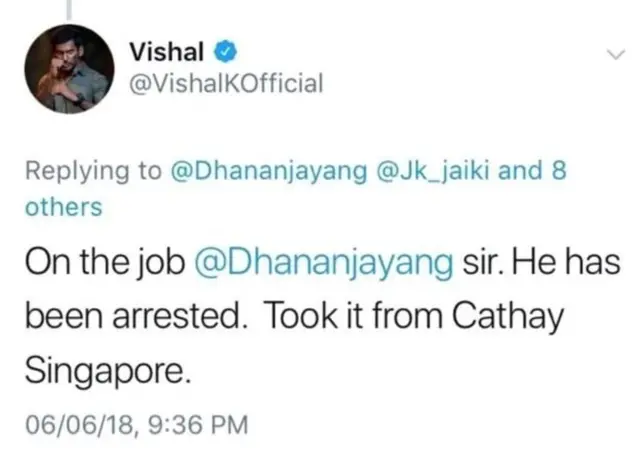Viewport: 640px width, 449px height.
Task: Click the thread connector line above avatar
Action: tap(66, 8)
